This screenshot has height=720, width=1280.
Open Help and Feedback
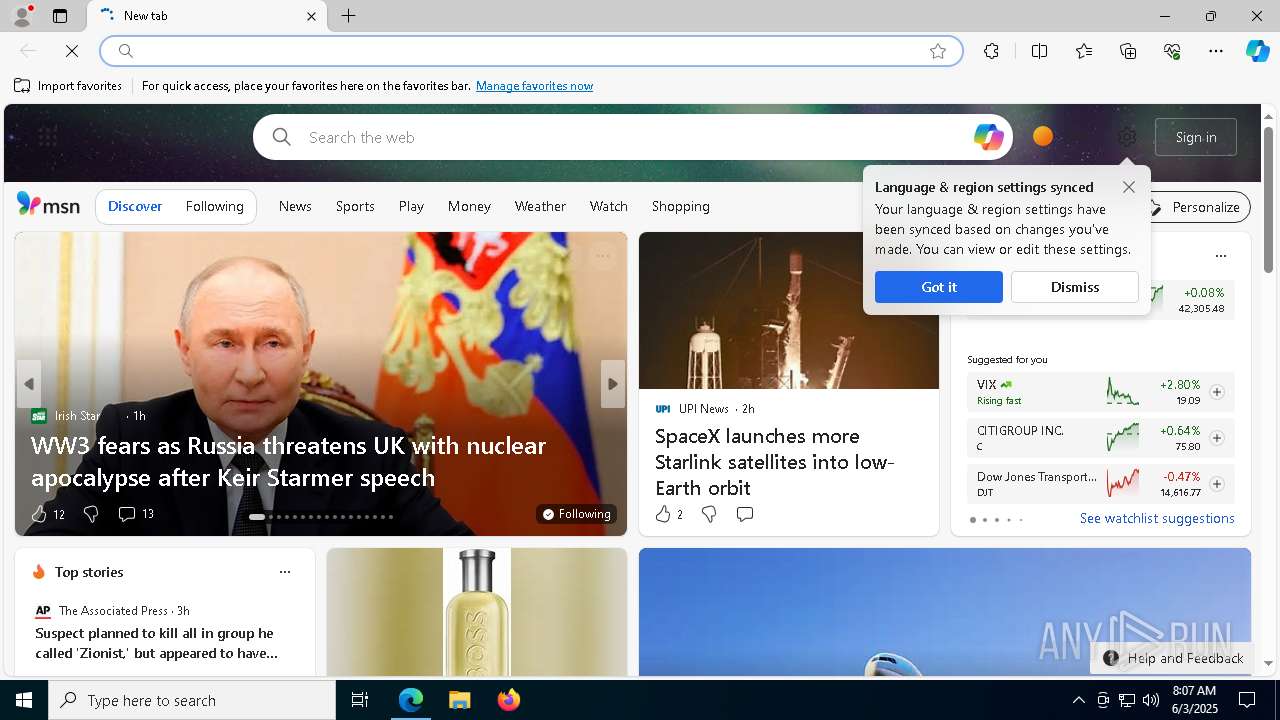1173,658
